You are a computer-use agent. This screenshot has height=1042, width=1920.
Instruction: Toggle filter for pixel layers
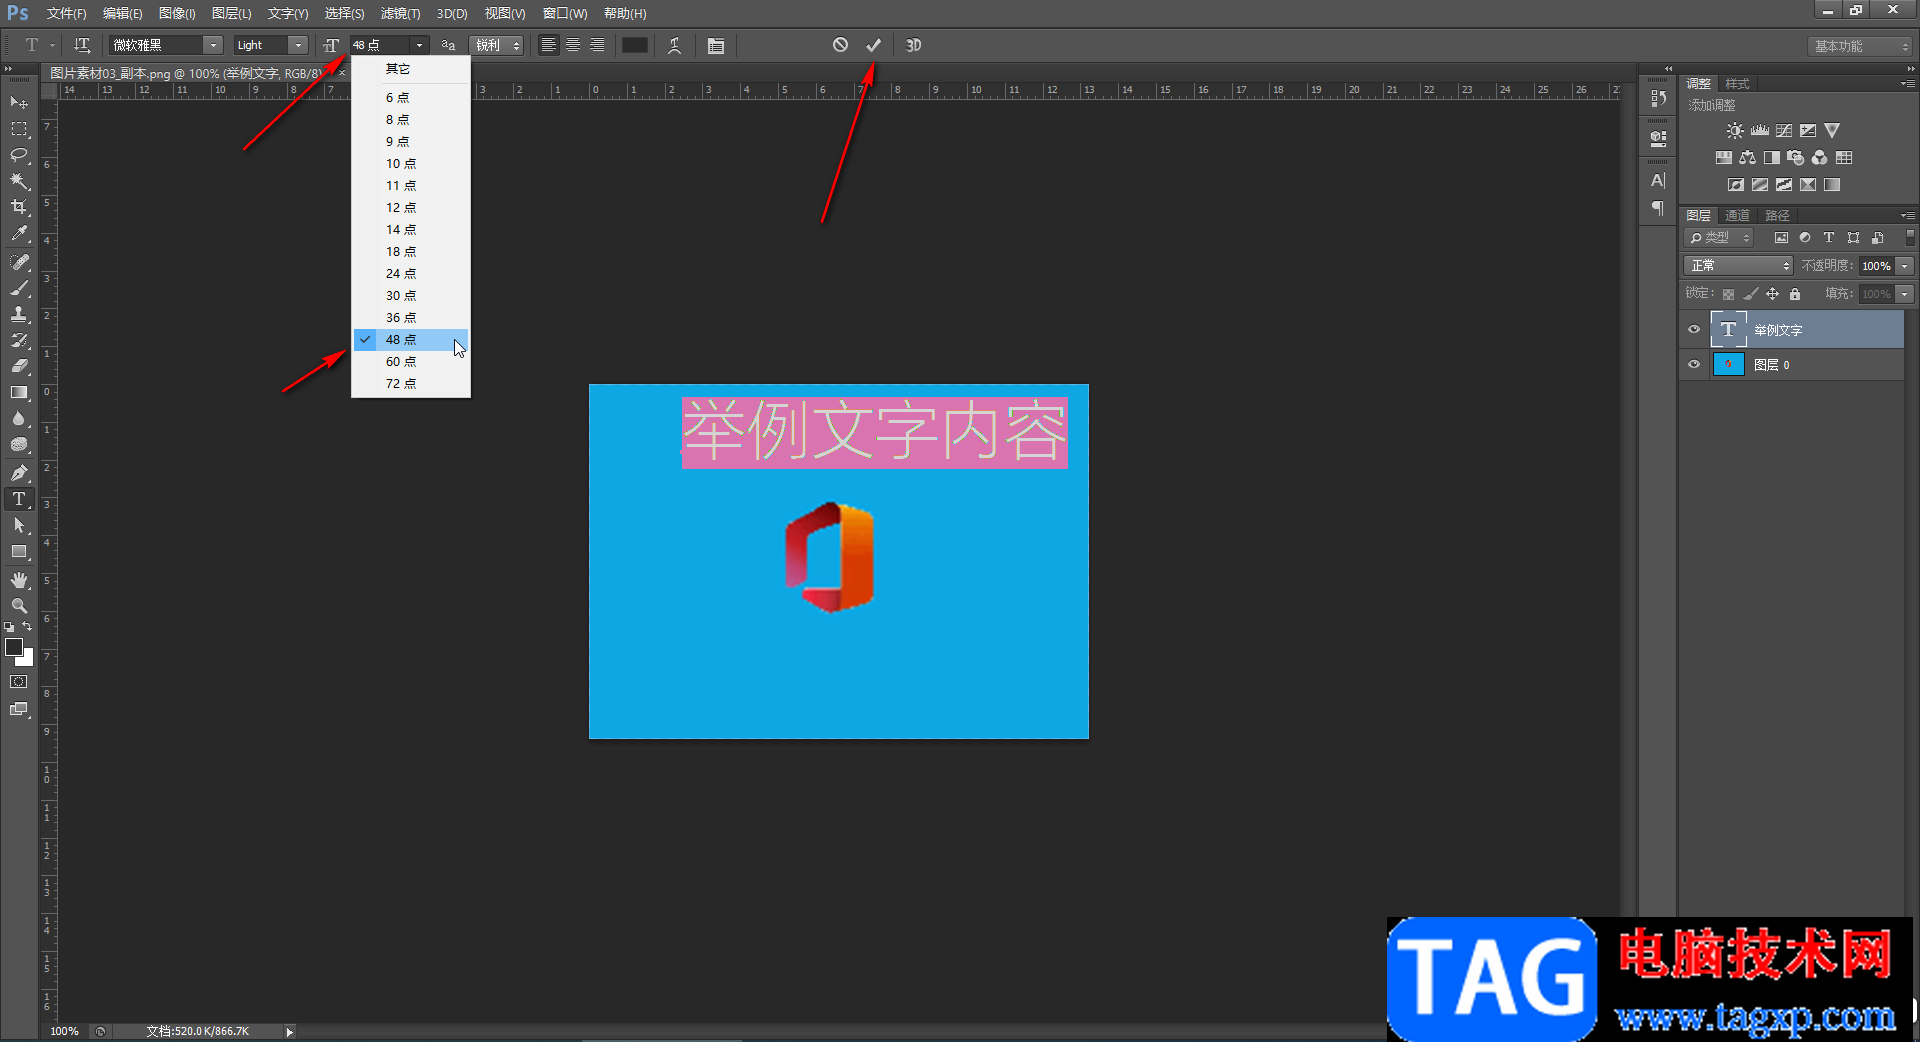(x=1781, y=238)
